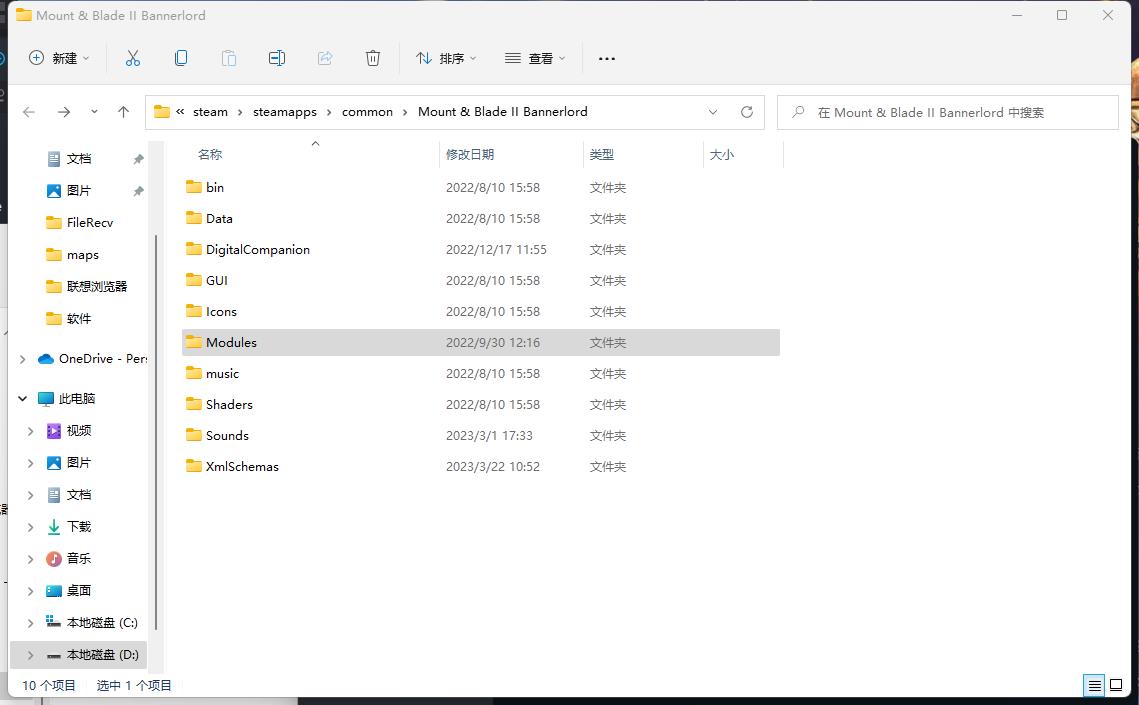Click the Rename icon in toolbar
Viewport: 1139px width, 705px height.
277,58
